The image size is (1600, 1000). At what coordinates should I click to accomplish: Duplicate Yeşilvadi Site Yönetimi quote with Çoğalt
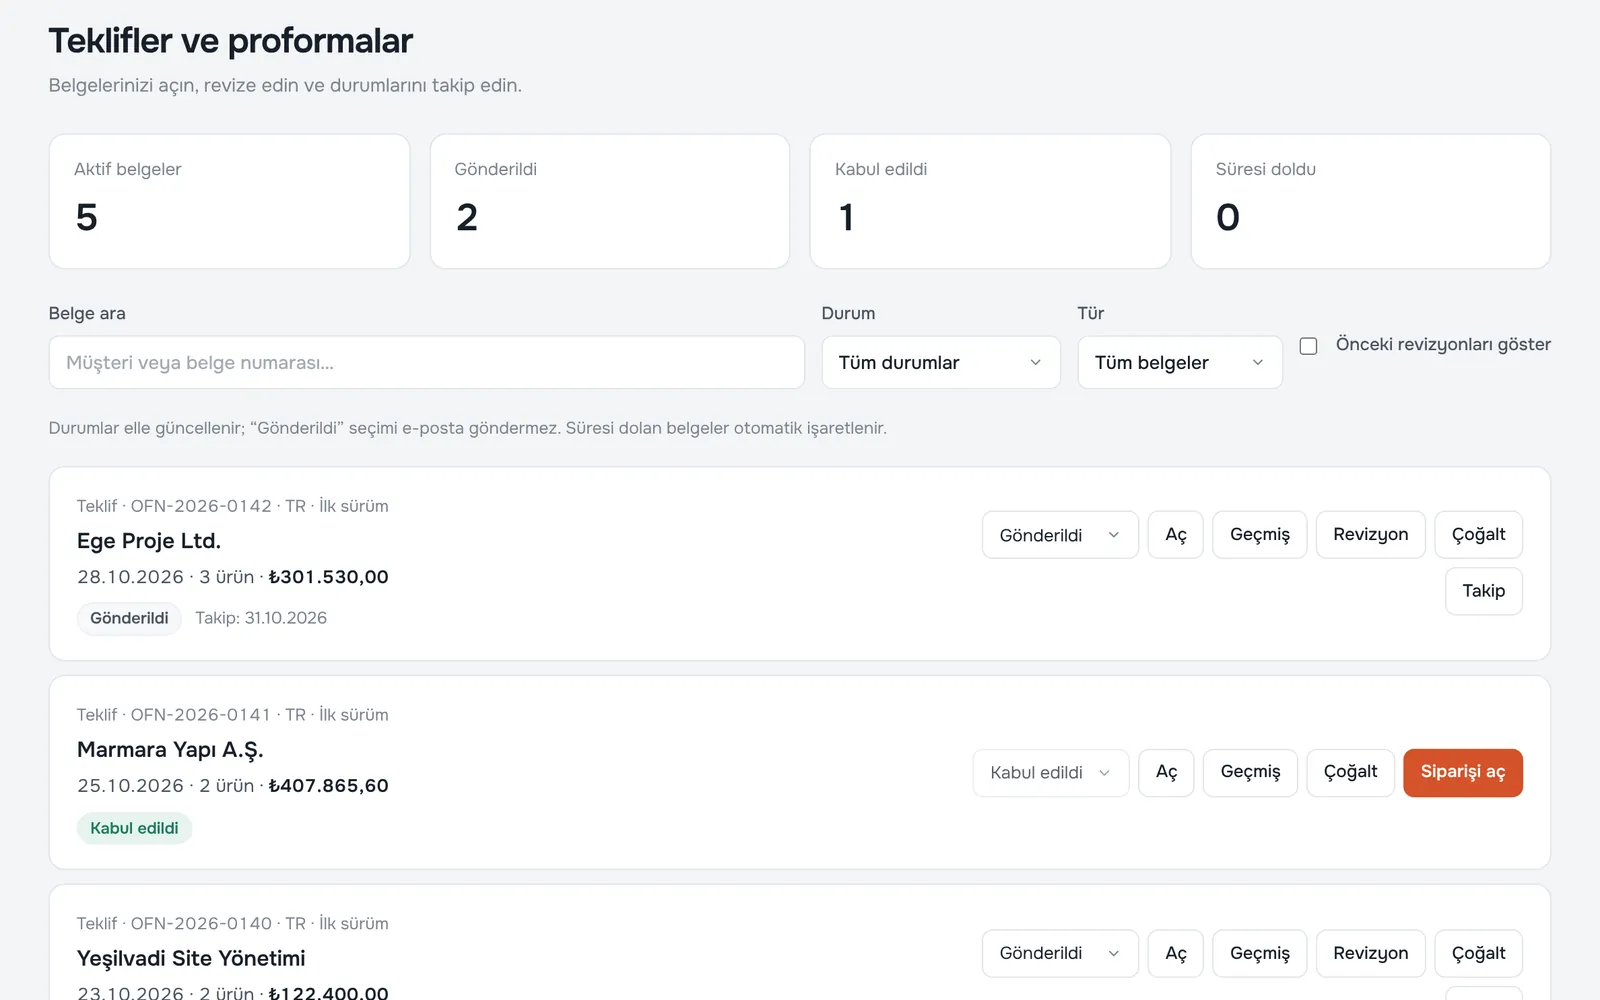1479,953
